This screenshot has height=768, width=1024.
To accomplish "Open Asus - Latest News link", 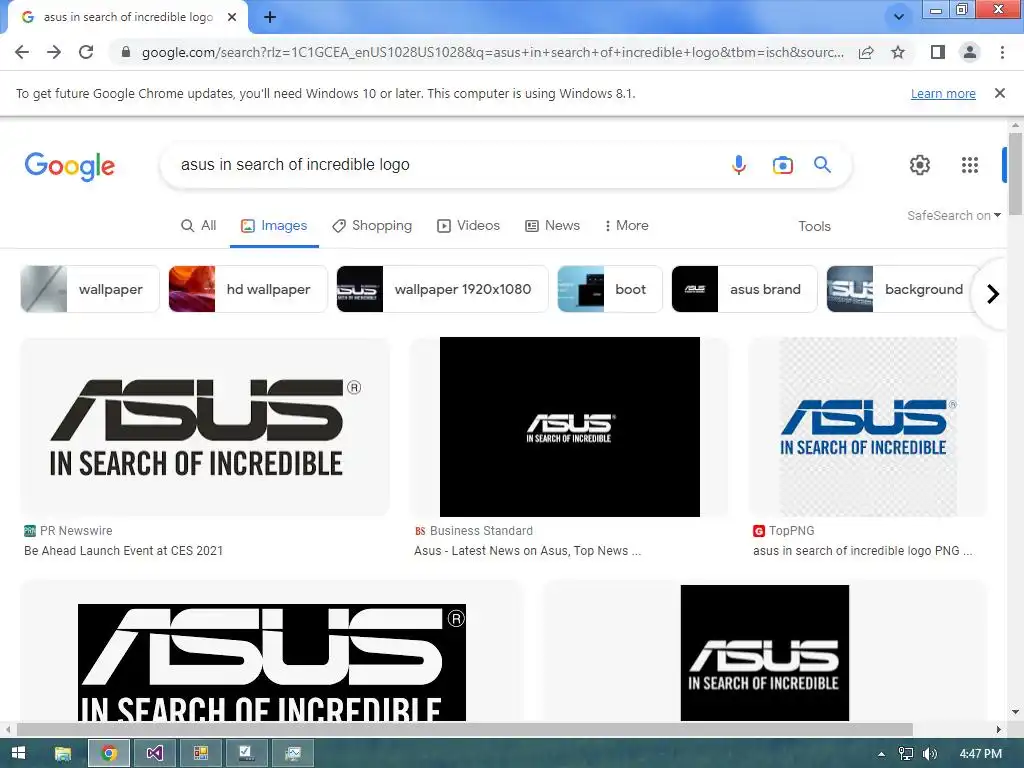I will point(528,551).
